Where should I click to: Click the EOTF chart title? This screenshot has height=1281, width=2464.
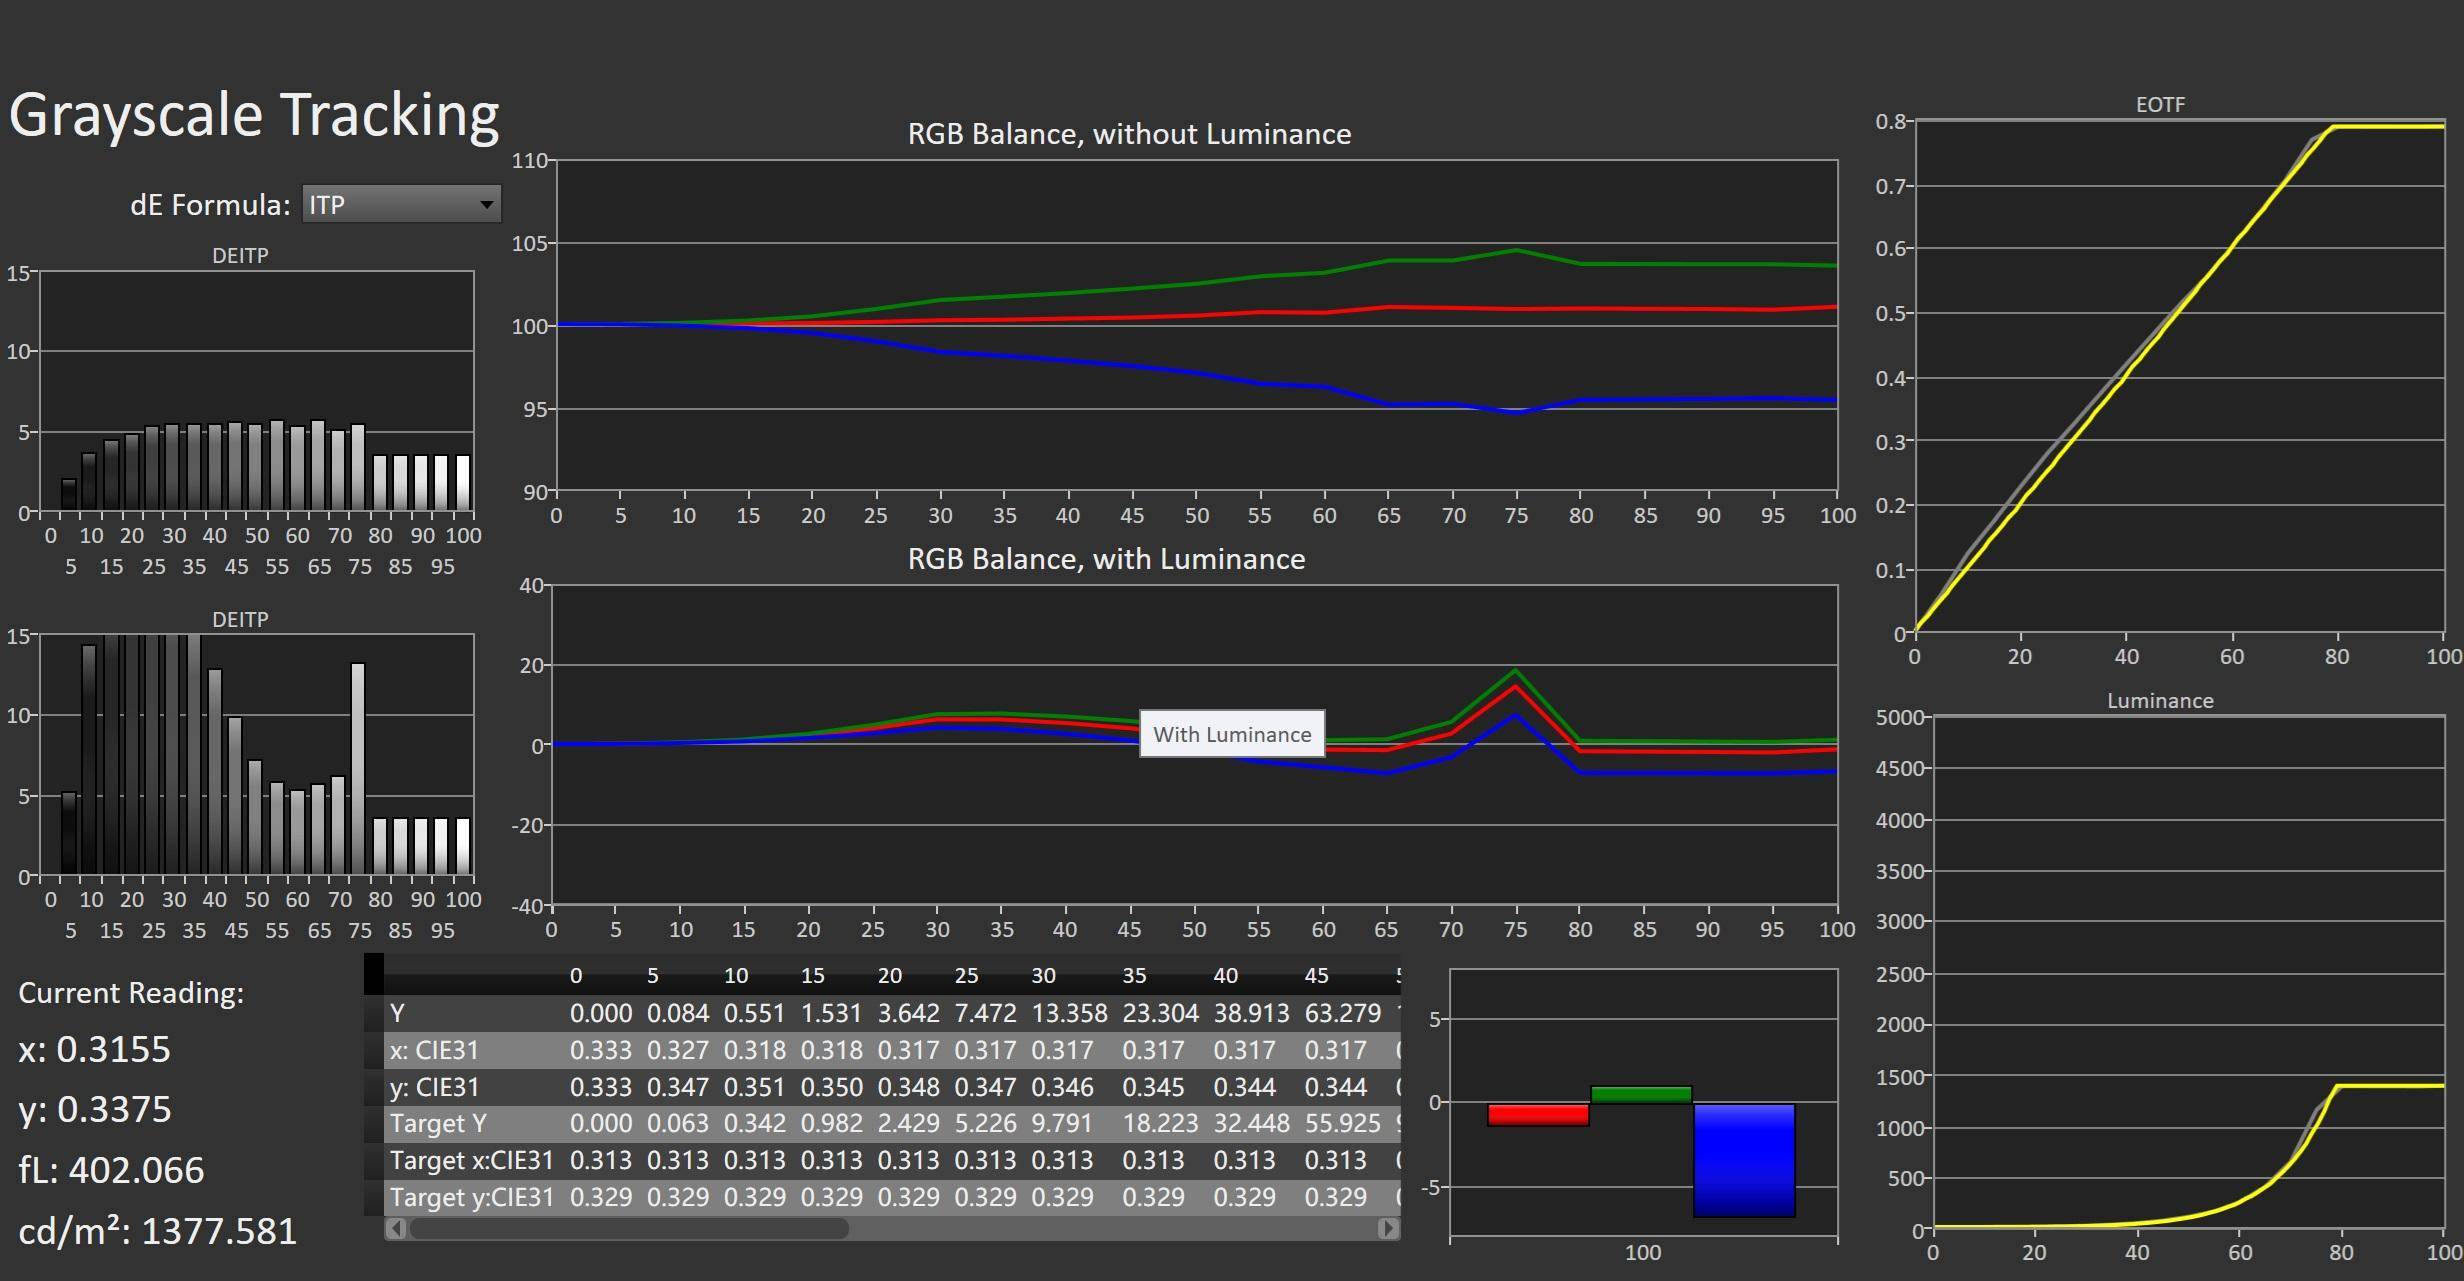(x=2160, y=105)
